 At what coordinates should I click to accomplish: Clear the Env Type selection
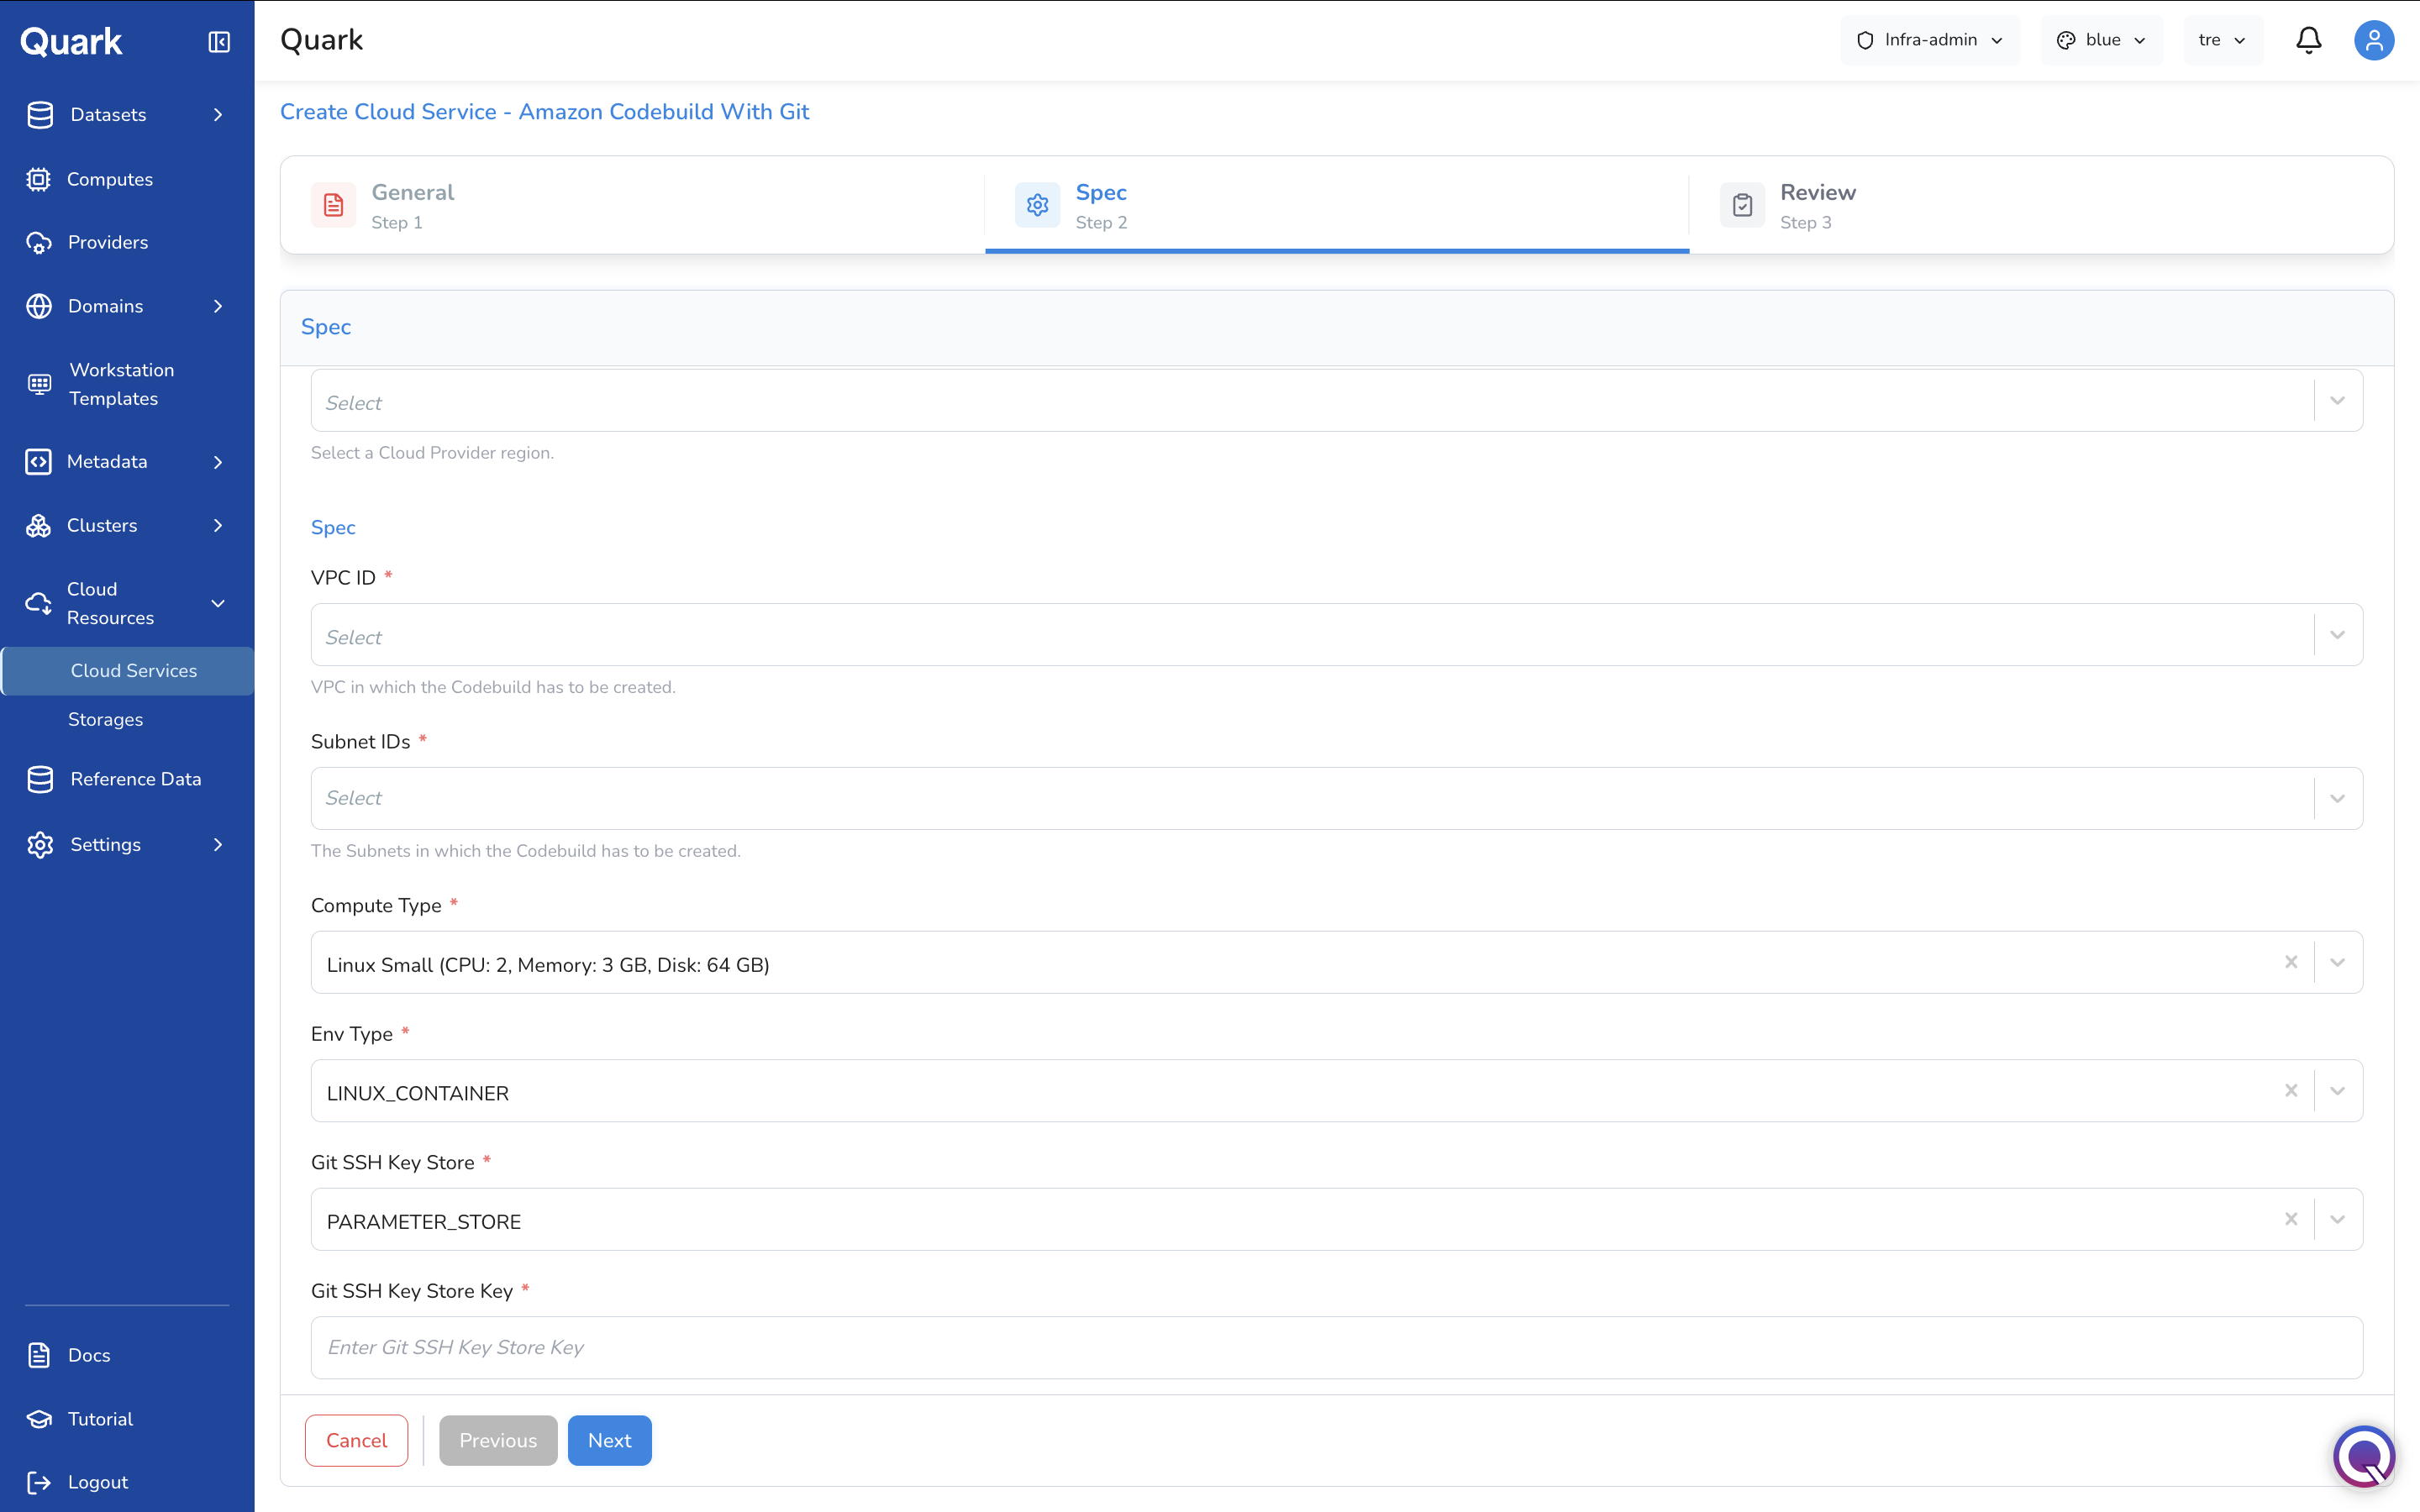pyautogui.click(x=2291, y=1091)
